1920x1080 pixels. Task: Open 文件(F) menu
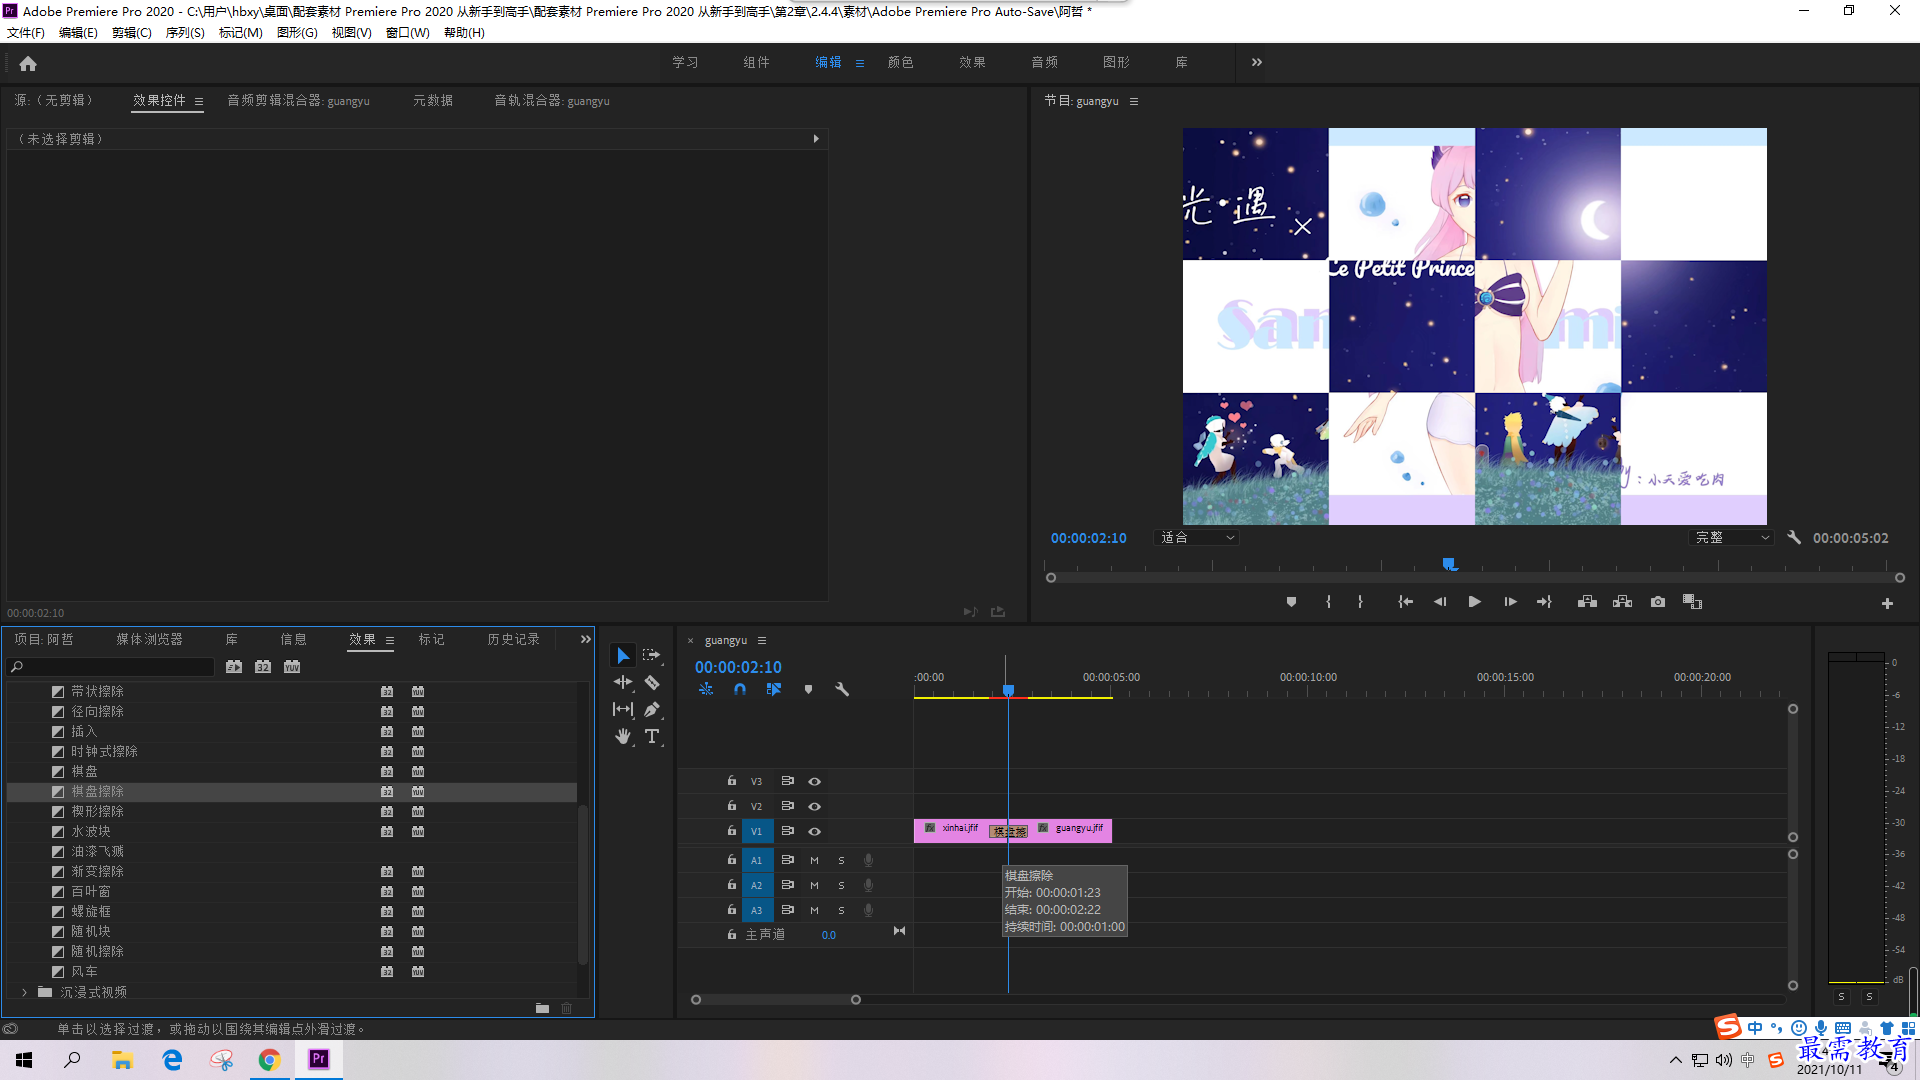pos(26,32)
